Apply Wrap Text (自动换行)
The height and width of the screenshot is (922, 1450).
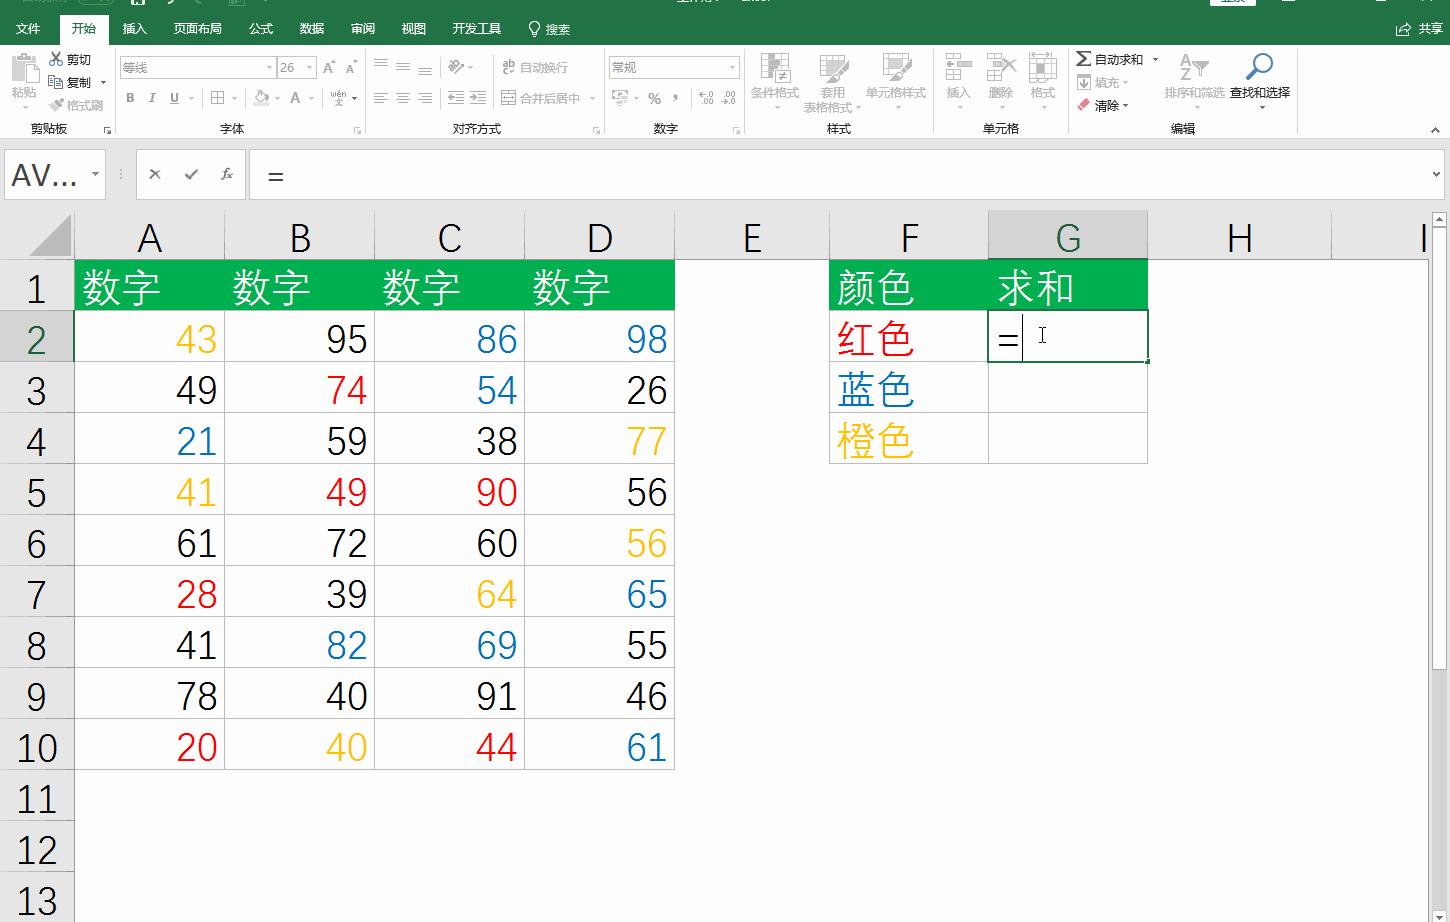click(x=535, y=67)
